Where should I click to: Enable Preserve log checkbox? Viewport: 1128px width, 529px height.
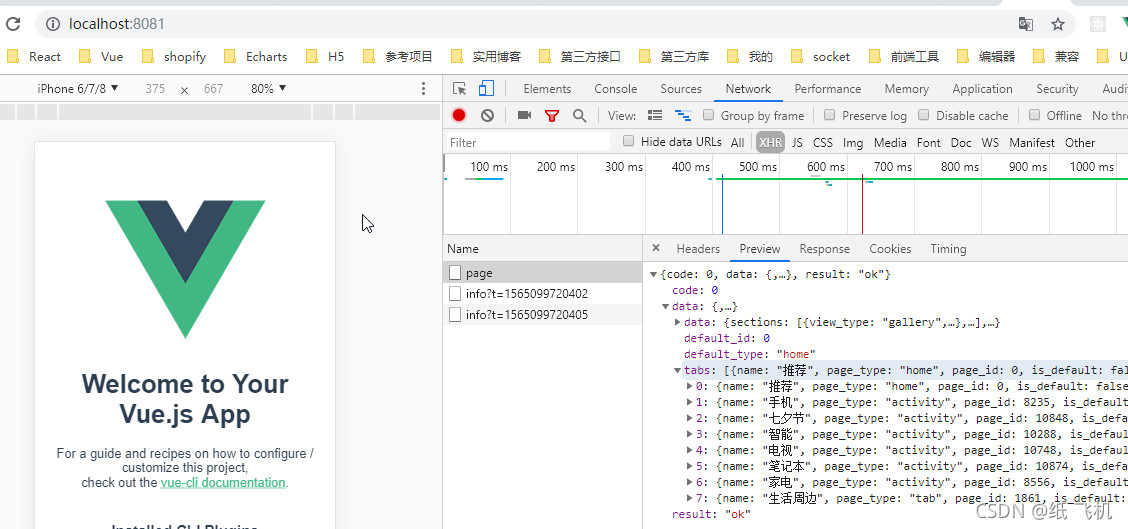click(829, 115)
